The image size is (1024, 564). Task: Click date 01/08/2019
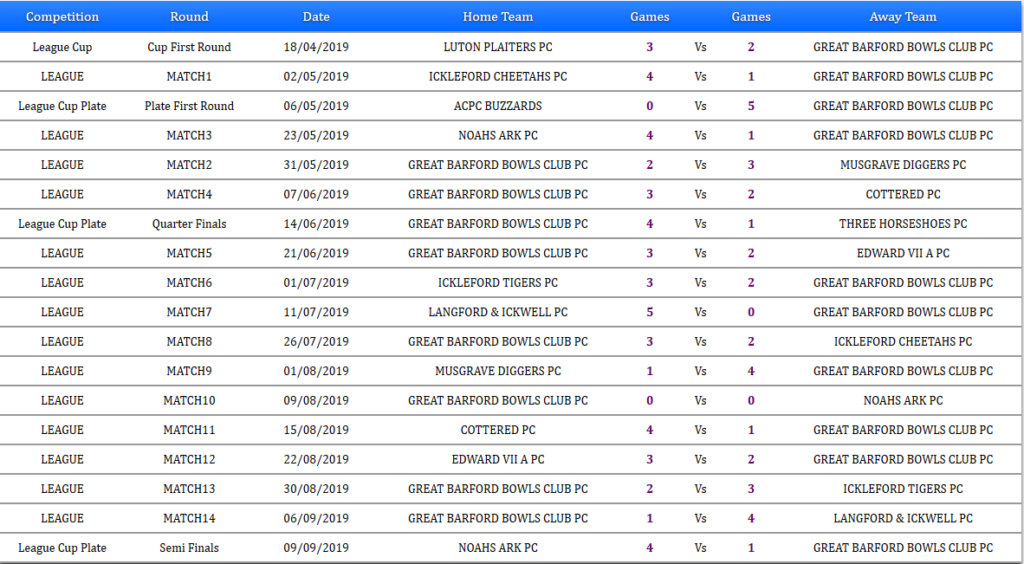(x=316, y=371)
